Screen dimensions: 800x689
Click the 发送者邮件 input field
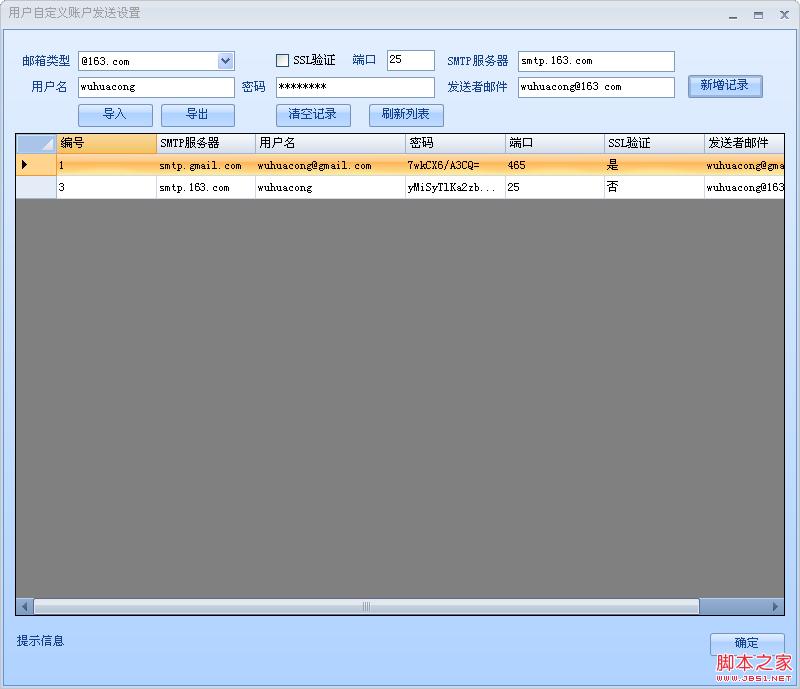(595, 88)
